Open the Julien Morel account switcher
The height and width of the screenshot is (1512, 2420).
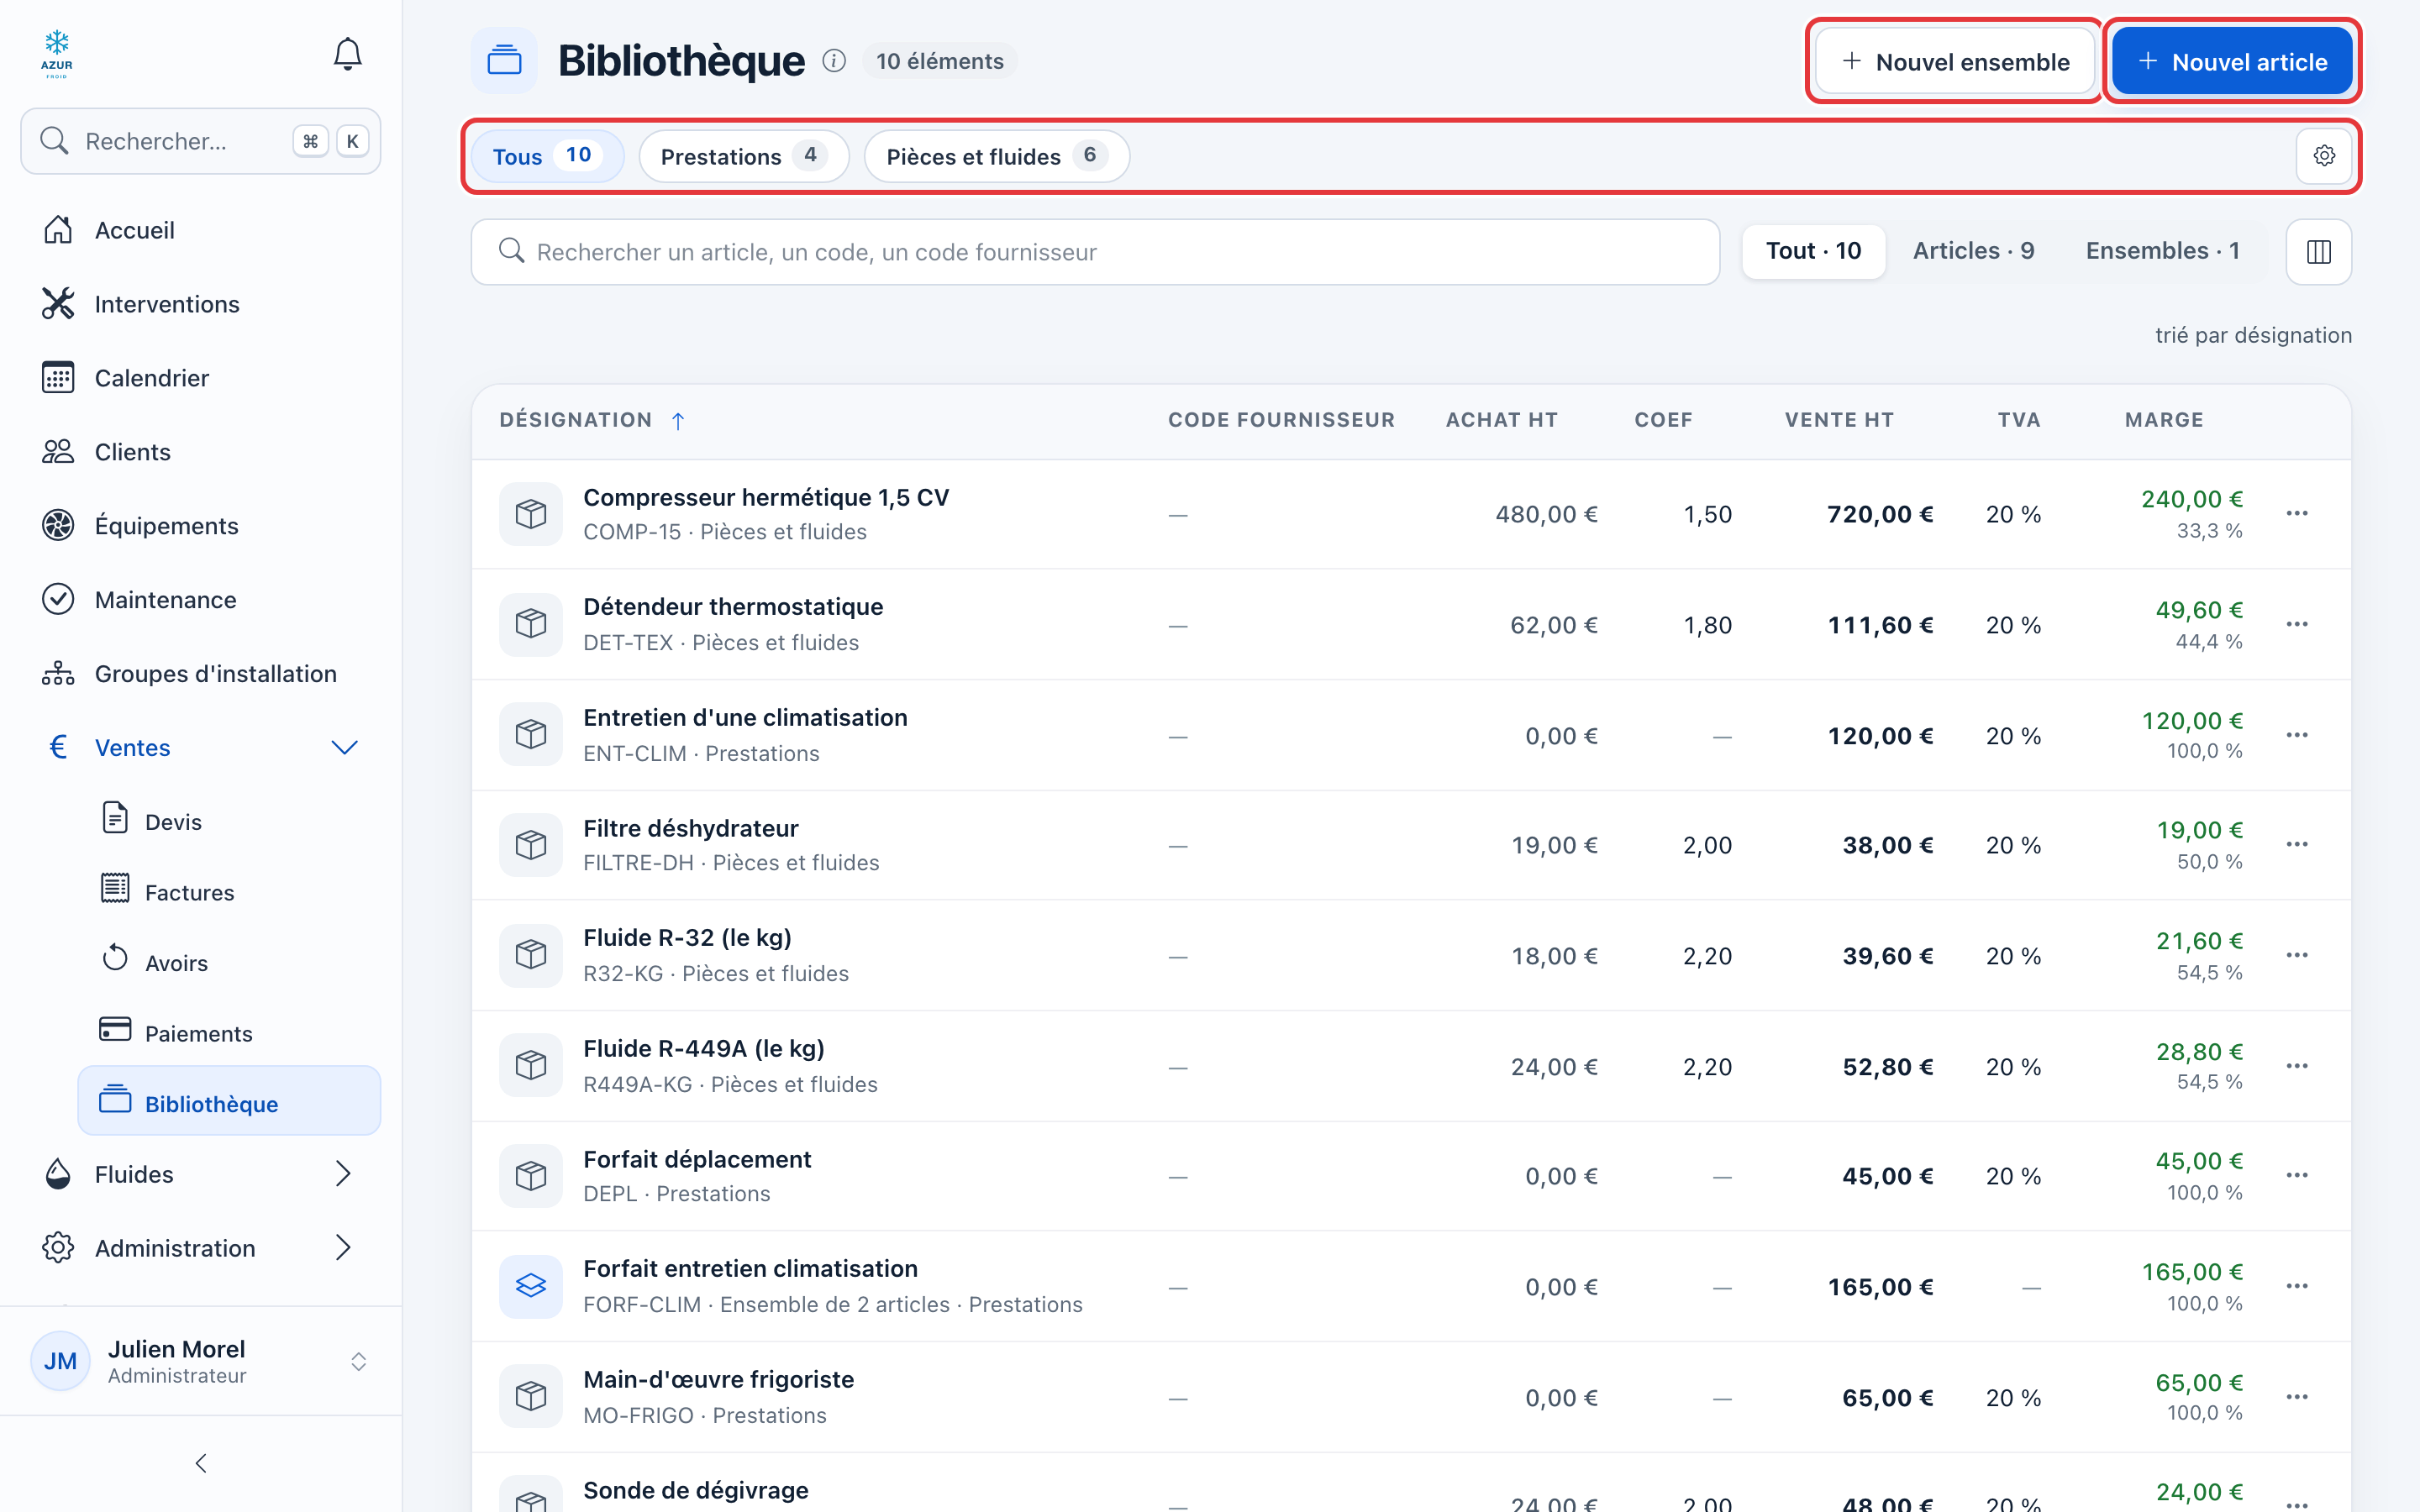pos(201,1361)
